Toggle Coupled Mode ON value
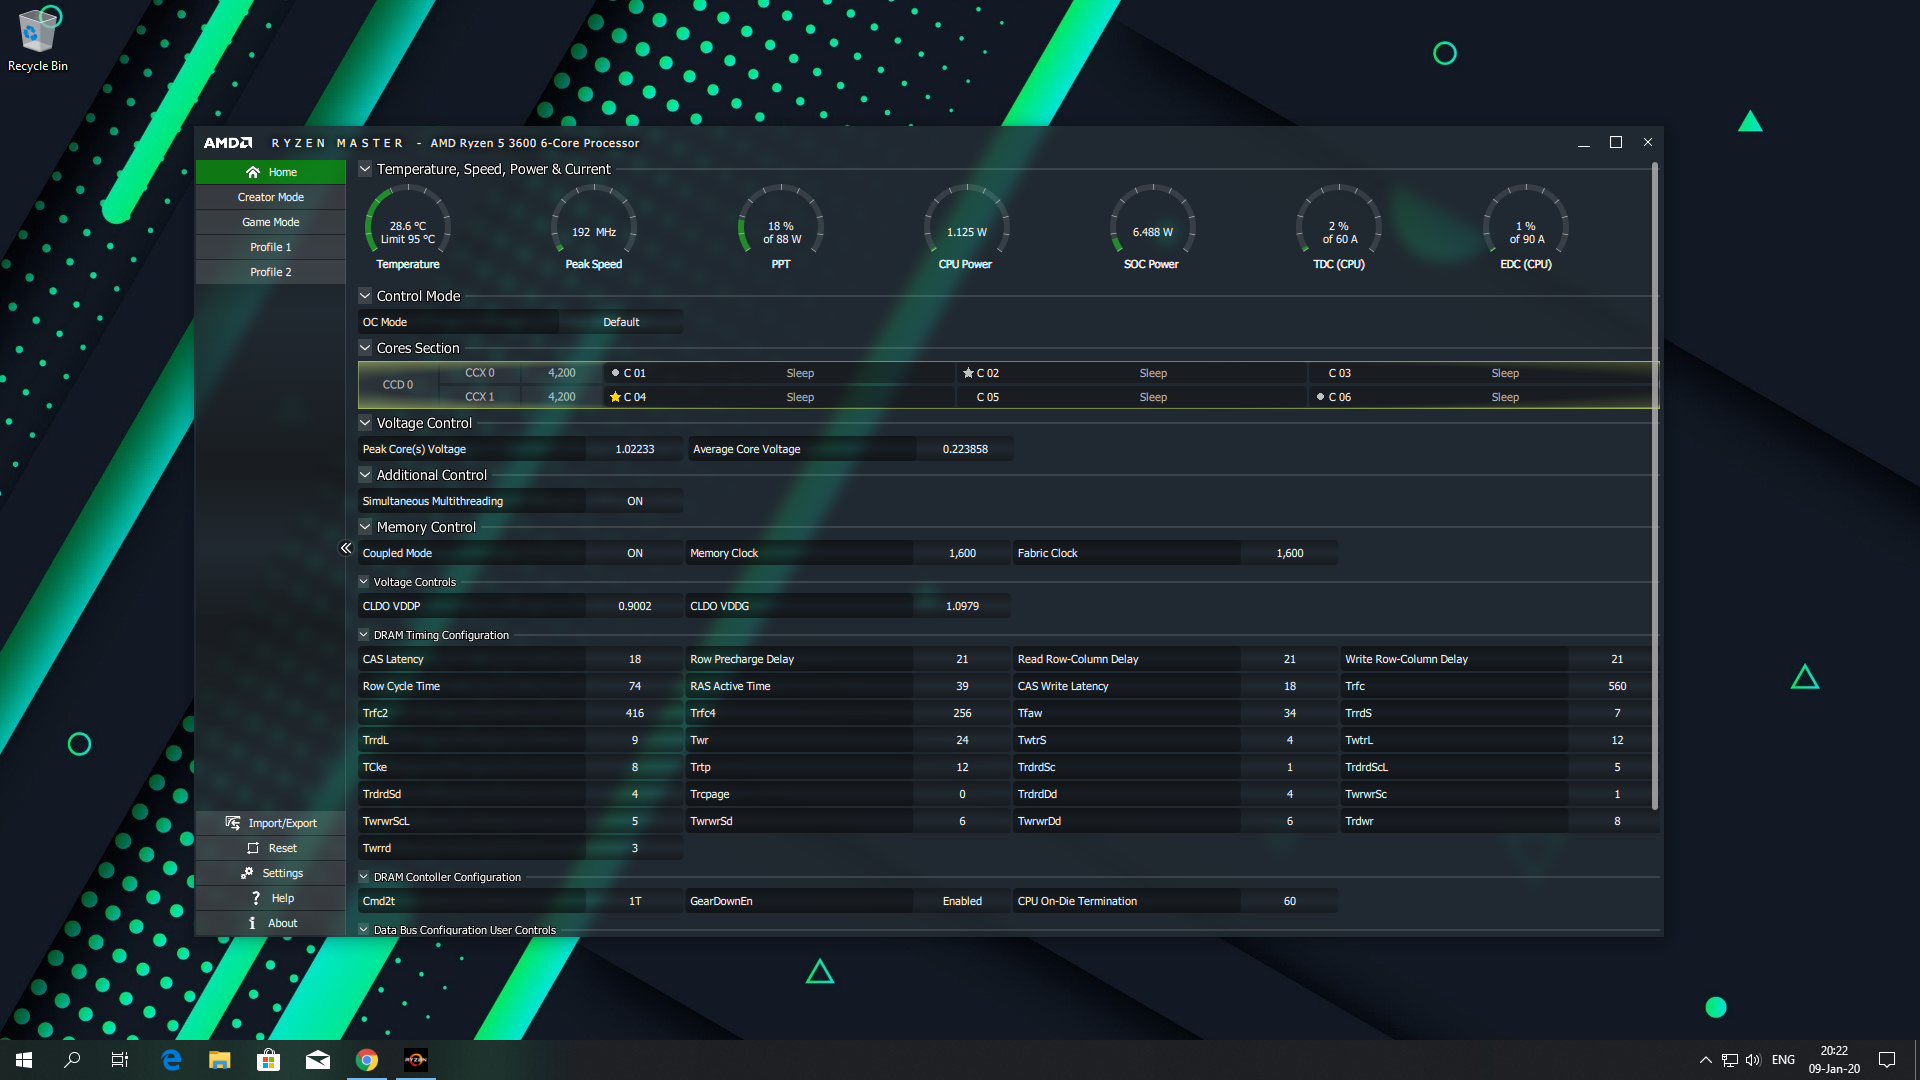The width and height of the screenshot is (1920, 1080). (634, 553)
